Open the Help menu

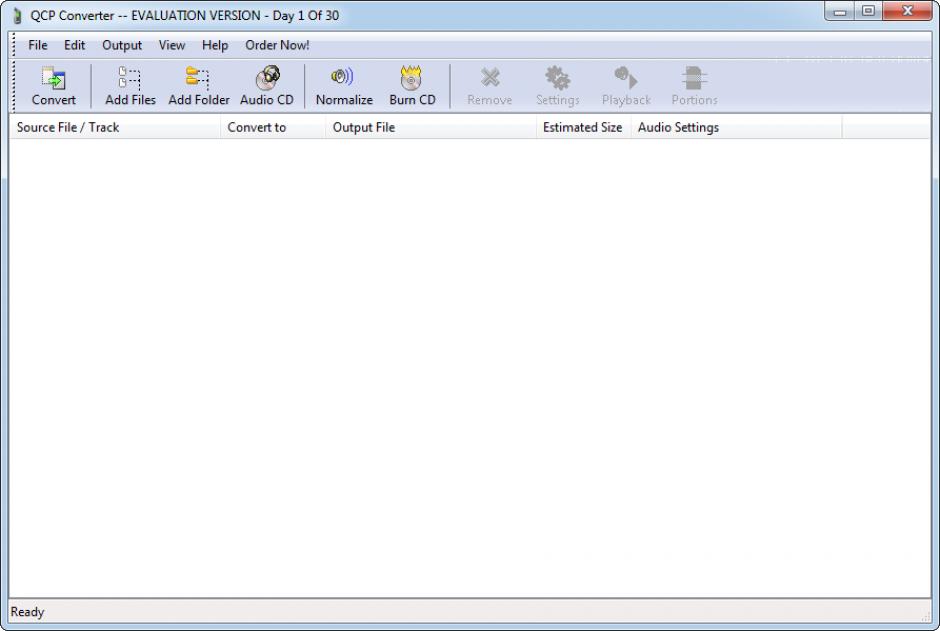click(x=215, y=45)
